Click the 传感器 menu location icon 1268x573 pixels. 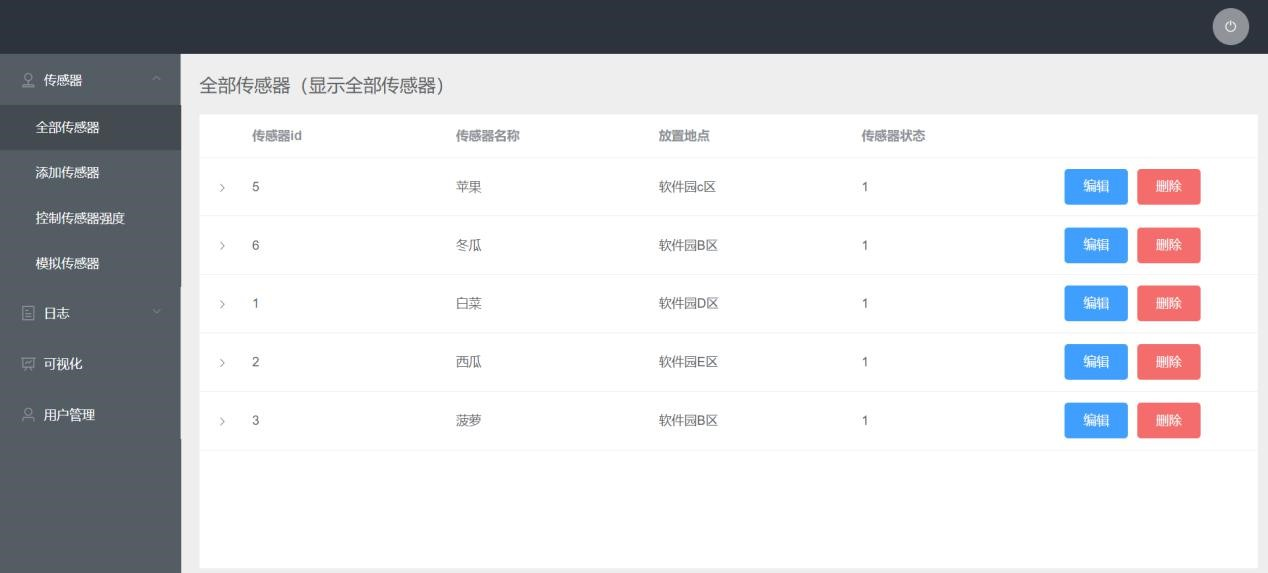pyautogui.click(x=29, y=80)
